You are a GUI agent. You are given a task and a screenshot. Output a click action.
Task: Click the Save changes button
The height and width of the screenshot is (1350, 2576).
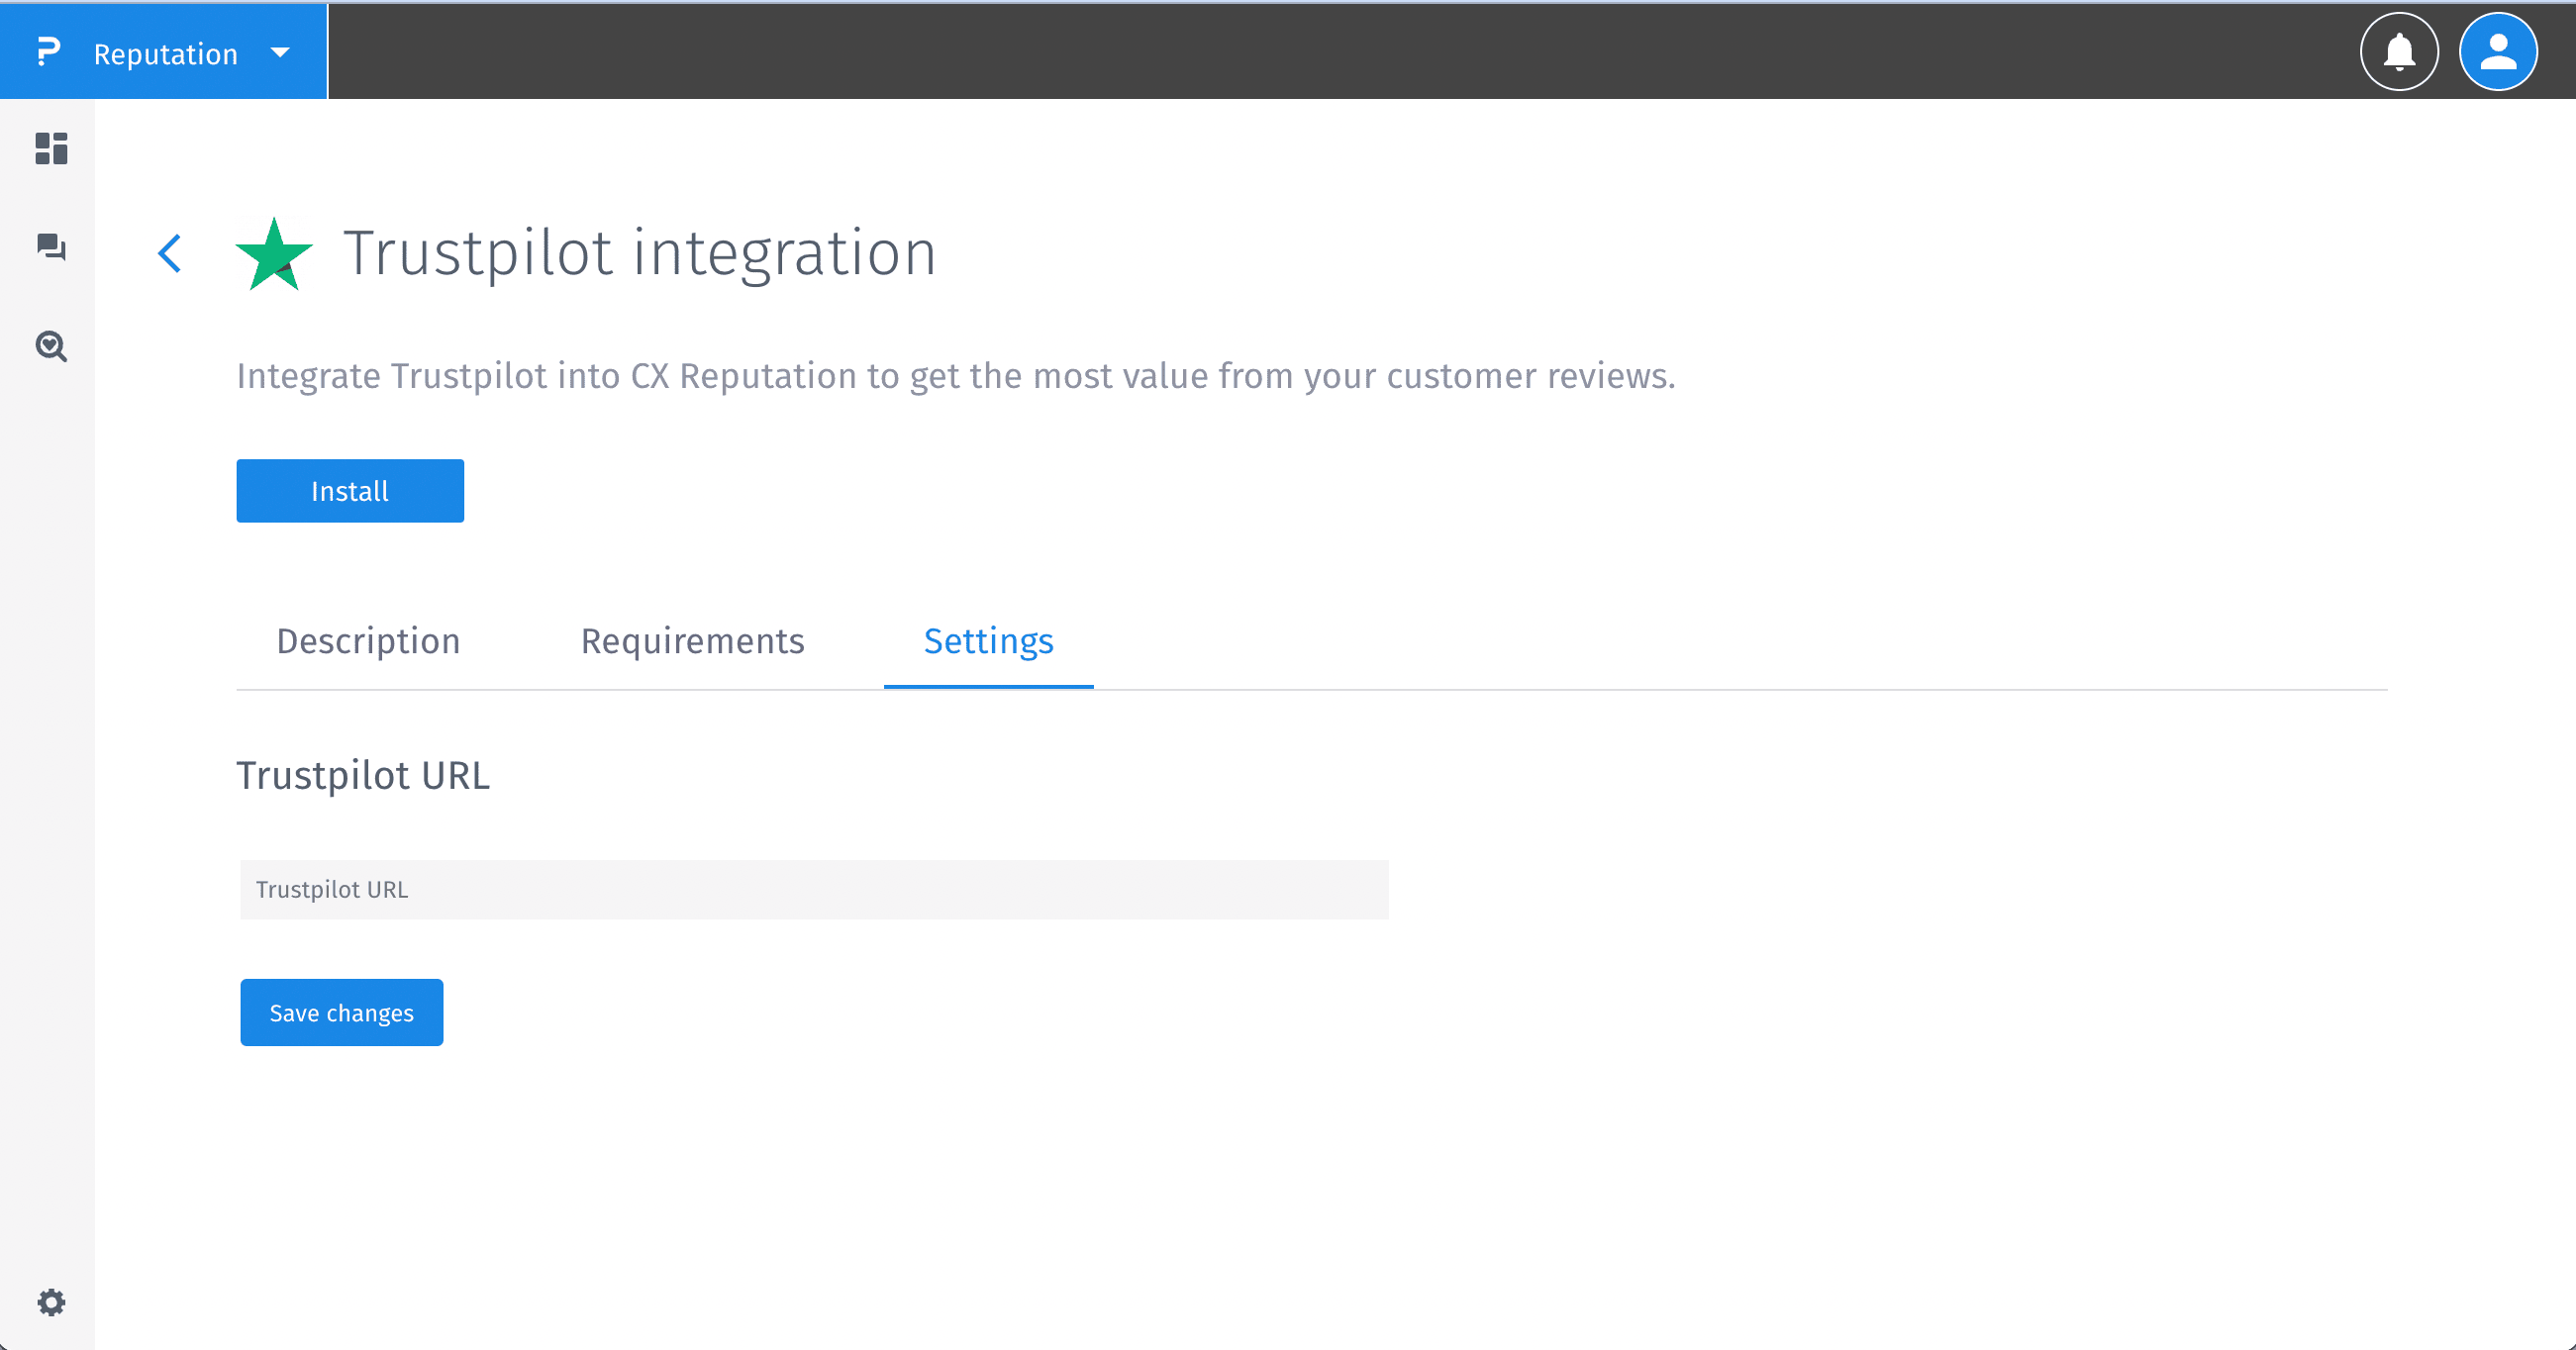click(x=341, y=1012)
